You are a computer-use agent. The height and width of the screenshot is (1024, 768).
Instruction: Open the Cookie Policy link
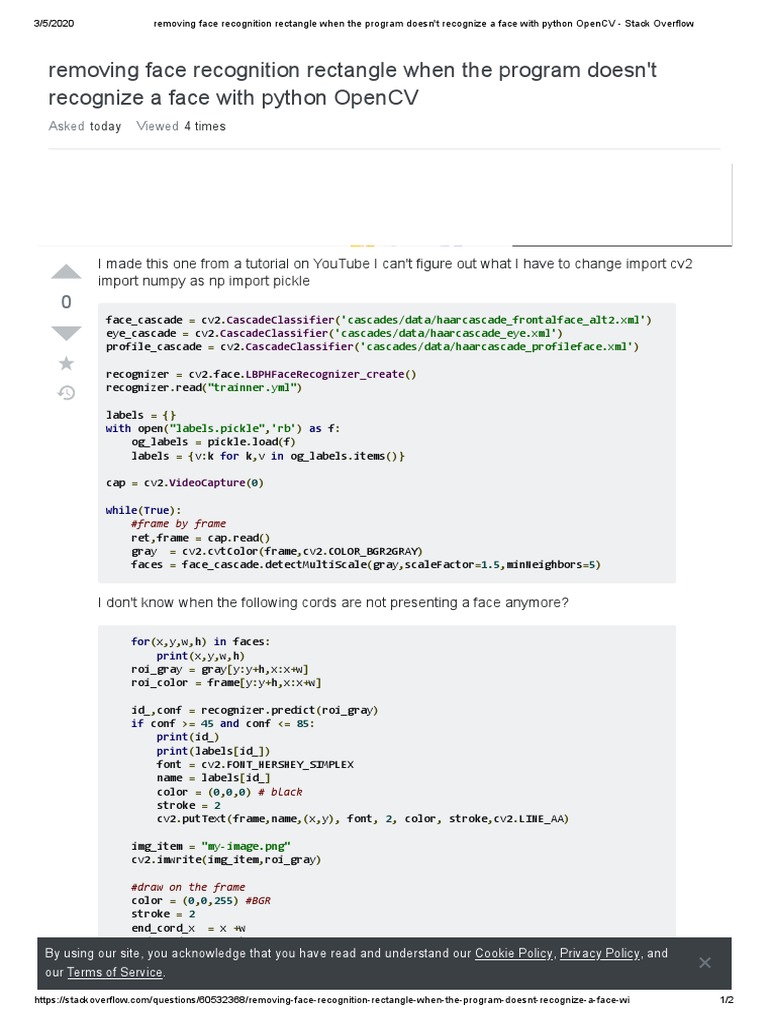point(515,953)
